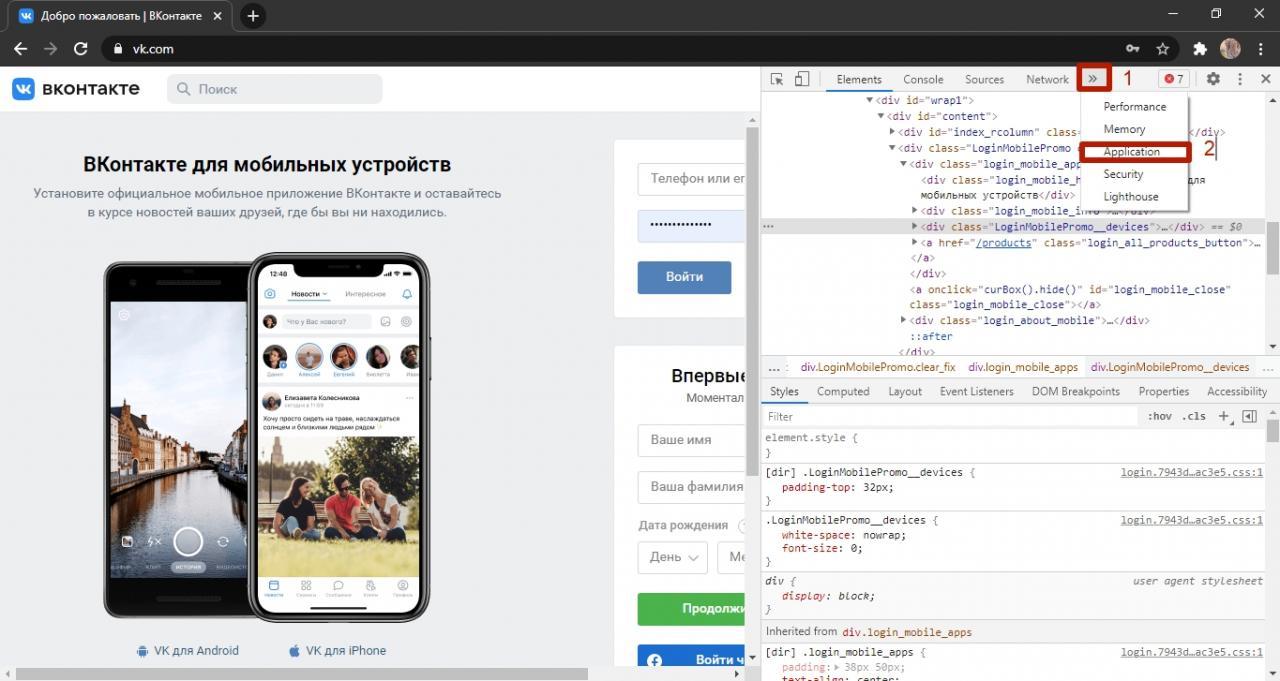This screenshot has height=681, width=1280.
Task: Click the ВКонтакте logo
Action: (76, 89)
